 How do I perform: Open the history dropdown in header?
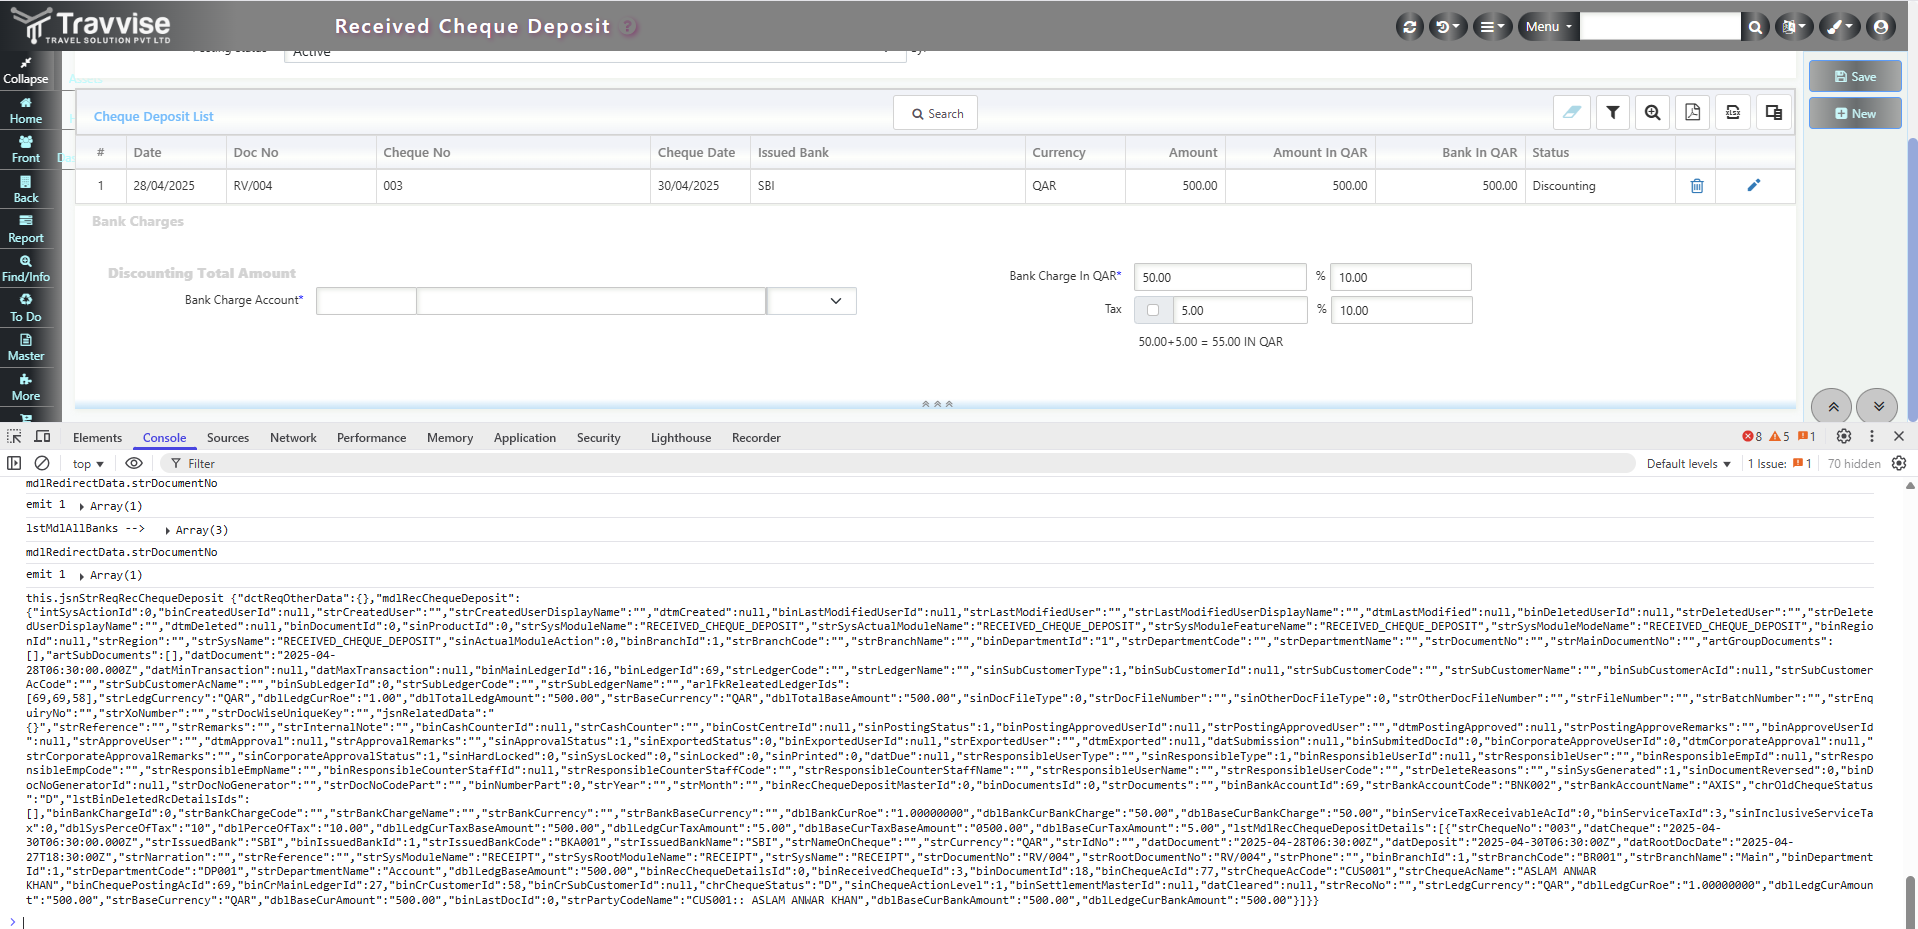tap(1447, 27)
